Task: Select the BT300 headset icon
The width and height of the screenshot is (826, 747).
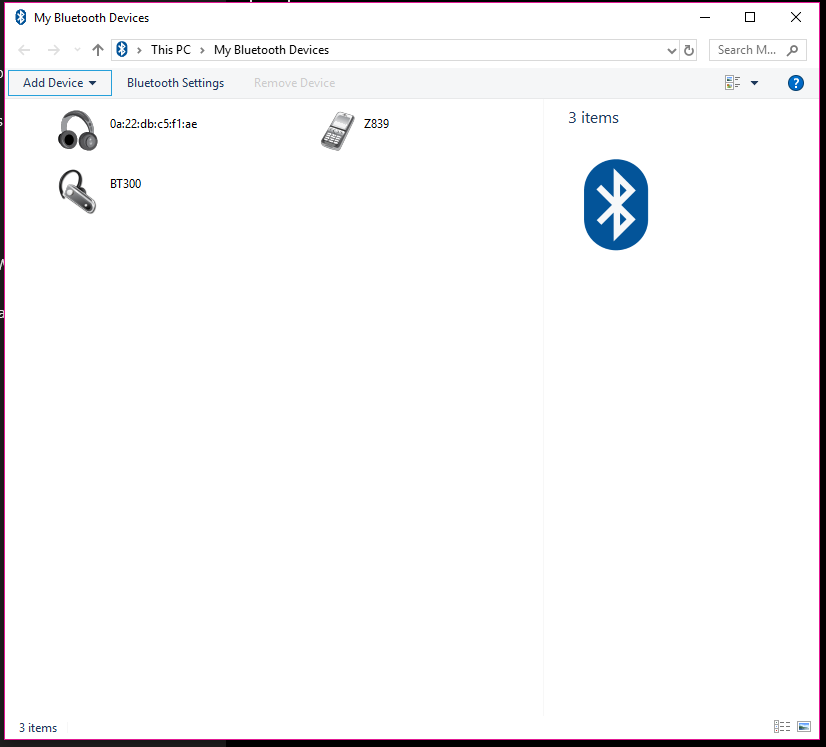Action: coord(77,191)
